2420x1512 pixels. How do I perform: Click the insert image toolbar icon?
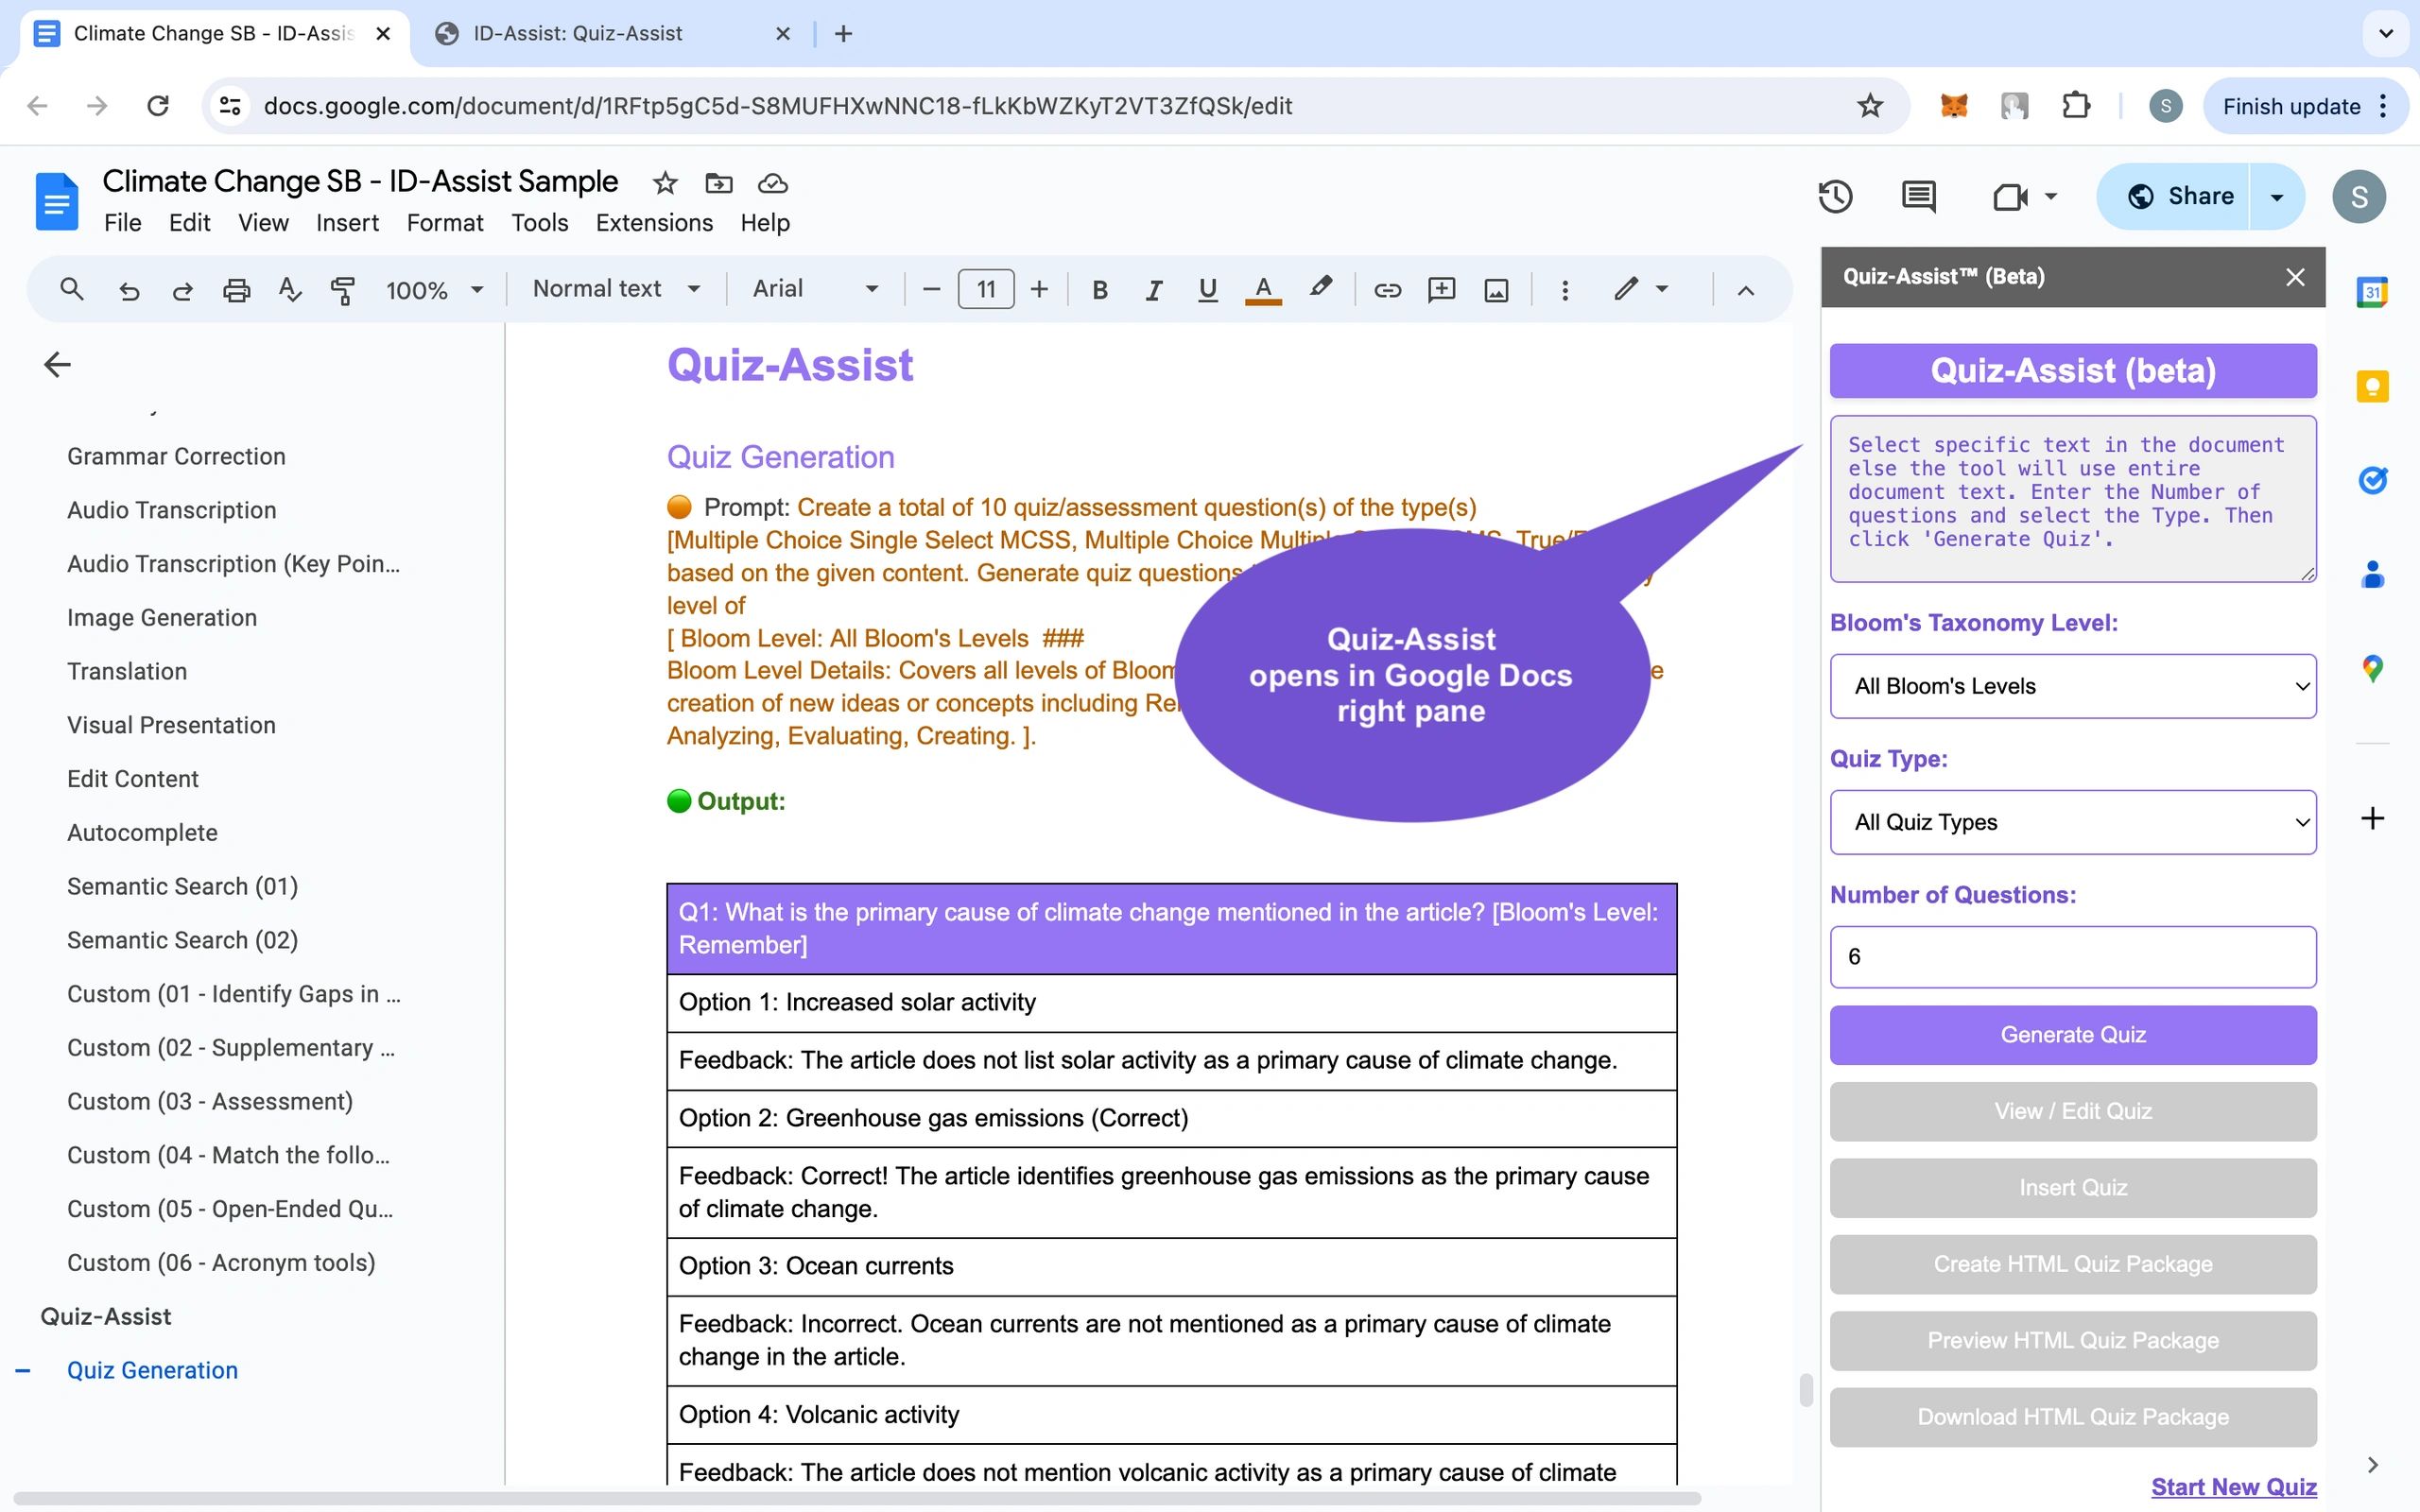[x=1496, y=290]
